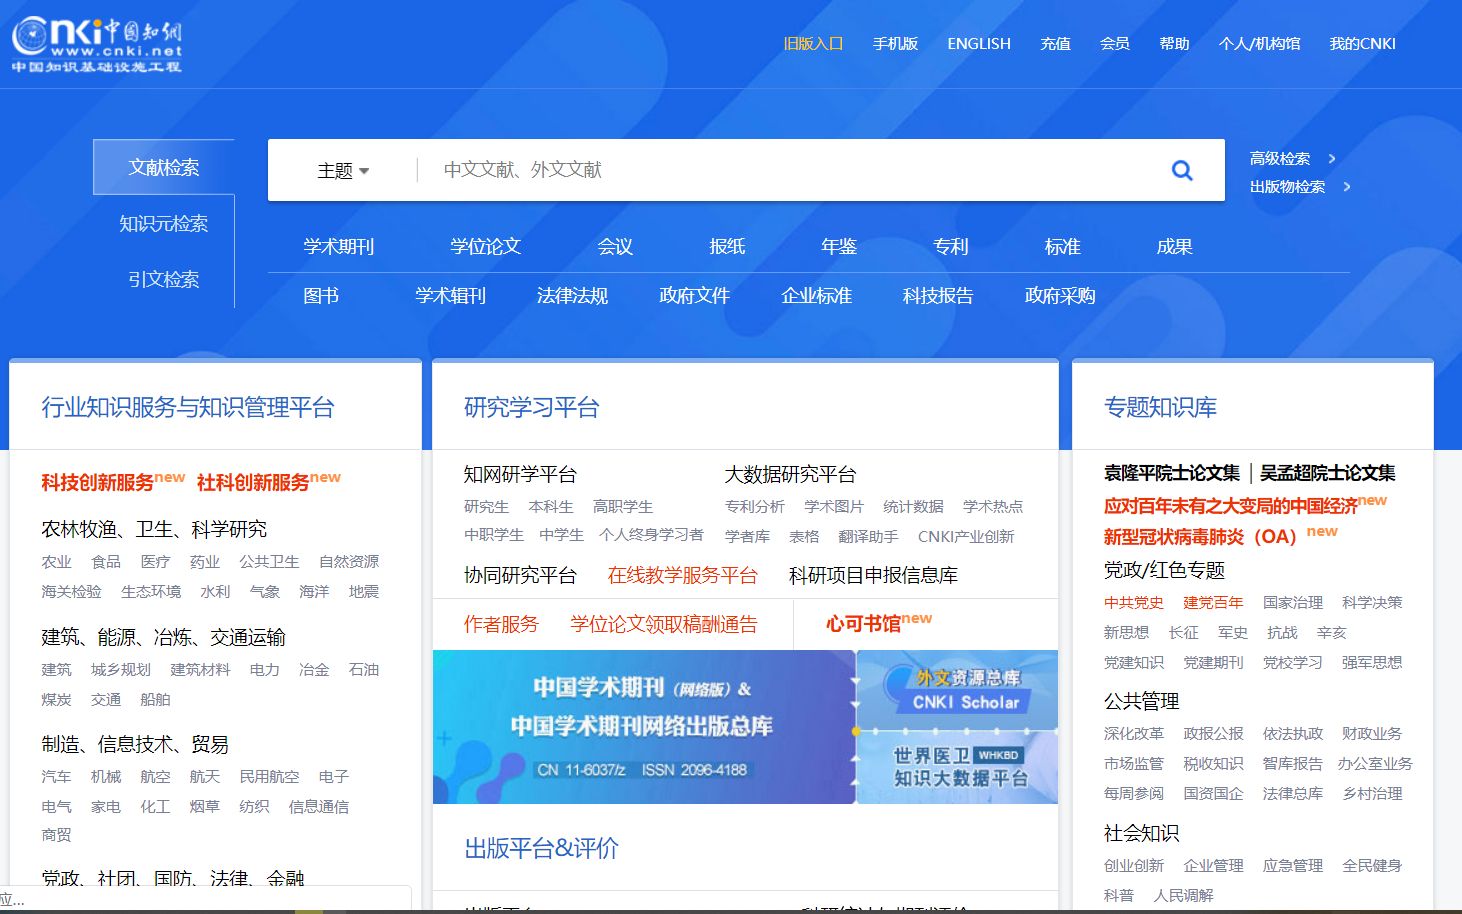Select the 会议 database
Image resolution: width=1462 pixels, height=914 pixels.
click(x=615, y=246)
